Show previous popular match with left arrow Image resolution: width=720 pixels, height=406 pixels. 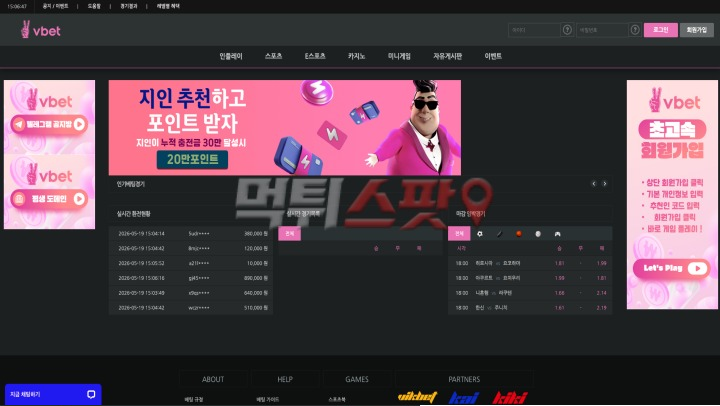click(x=594, y=184)
